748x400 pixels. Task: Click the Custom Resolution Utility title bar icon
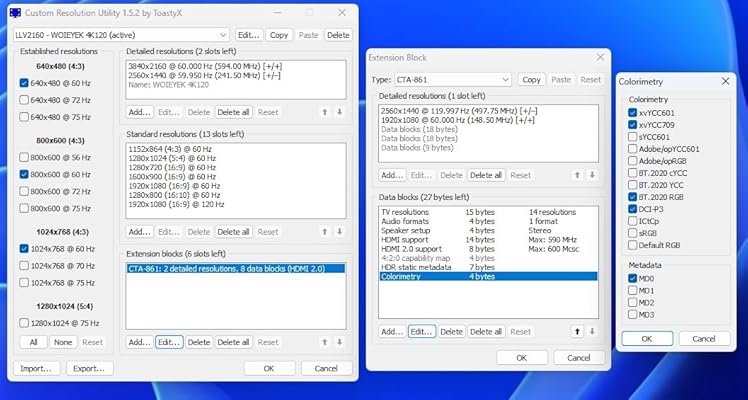15,12
